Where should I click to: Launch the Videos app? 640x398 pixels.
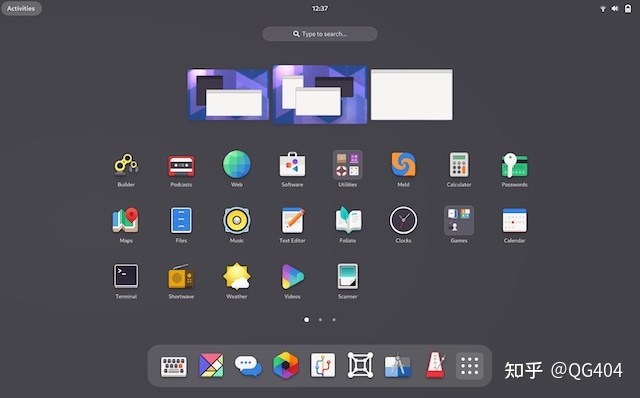tap(292, 276)
